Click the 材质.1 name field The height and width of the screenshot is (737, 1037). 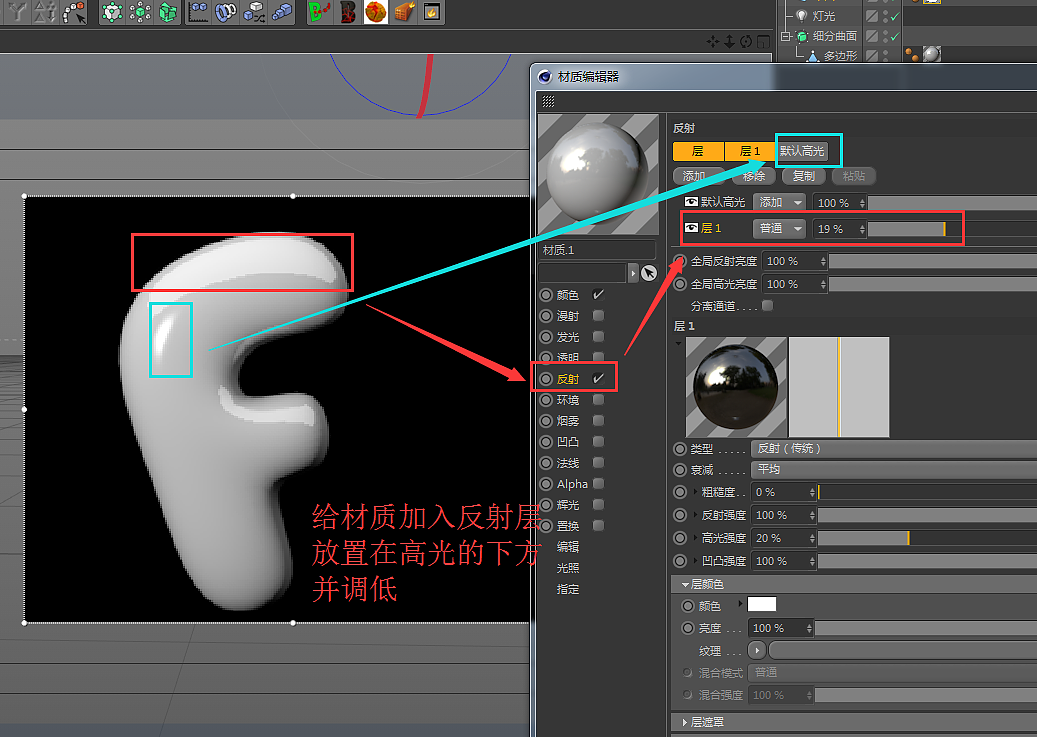597,250
